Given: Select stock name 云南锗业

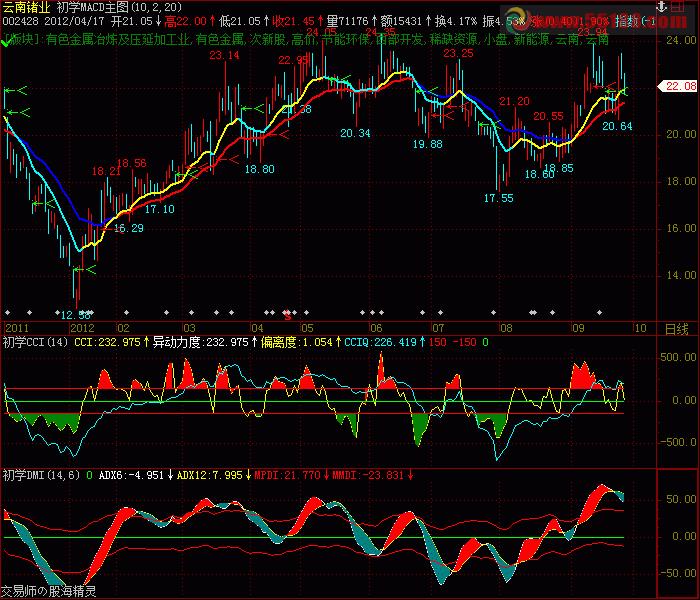Looking at the screenshot, I should pos(26,8).
